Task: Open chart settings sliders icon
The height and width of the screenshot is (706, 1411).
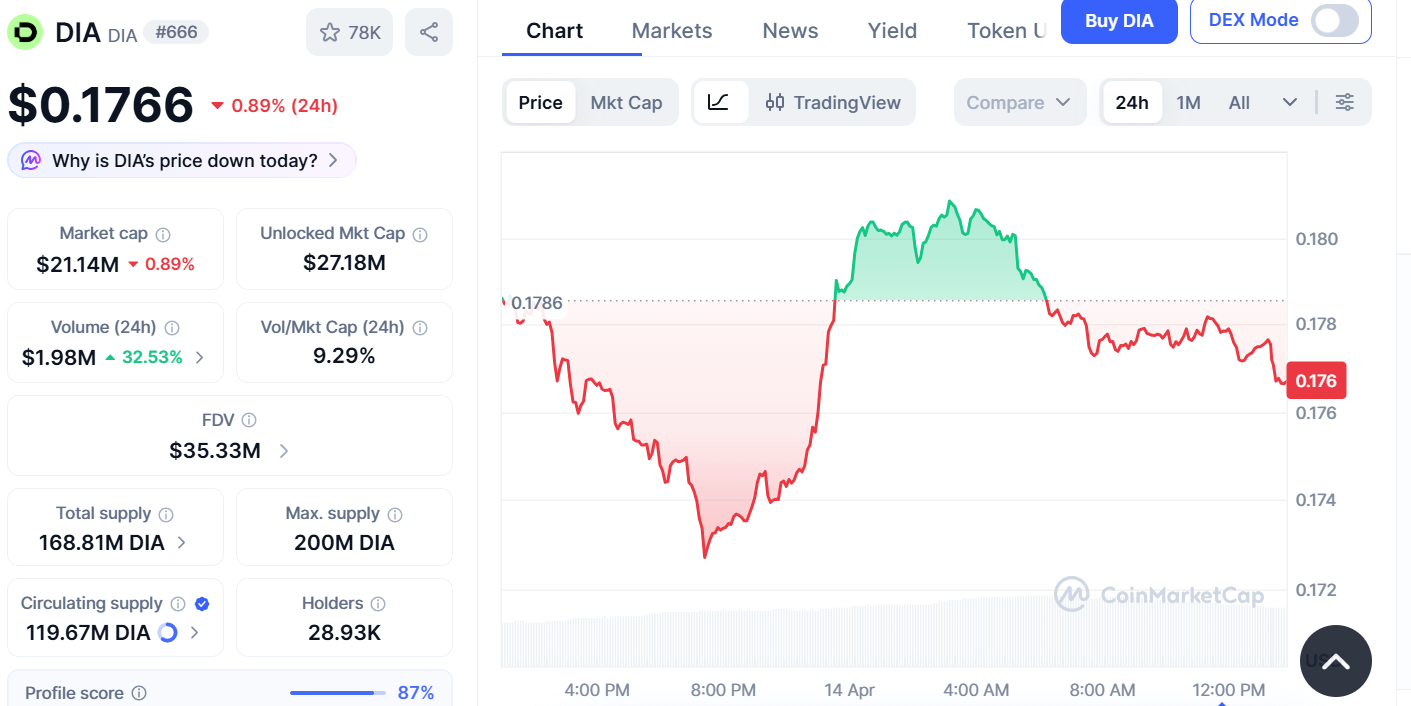Action: (1345, 102)
